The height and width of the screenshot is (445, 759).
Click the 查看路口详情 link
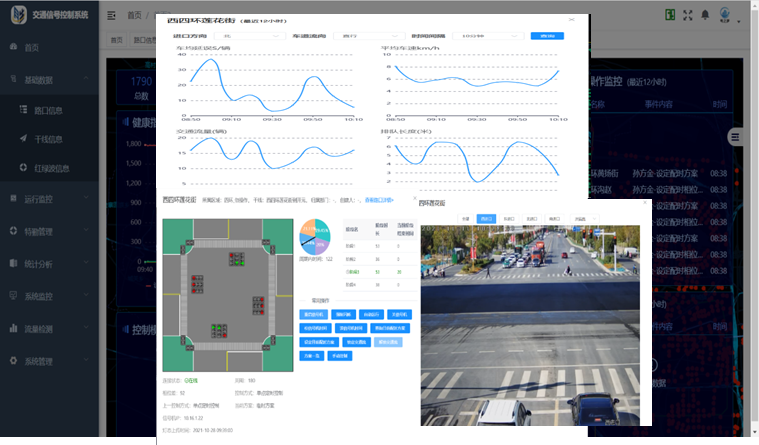[x=385, y=199]
